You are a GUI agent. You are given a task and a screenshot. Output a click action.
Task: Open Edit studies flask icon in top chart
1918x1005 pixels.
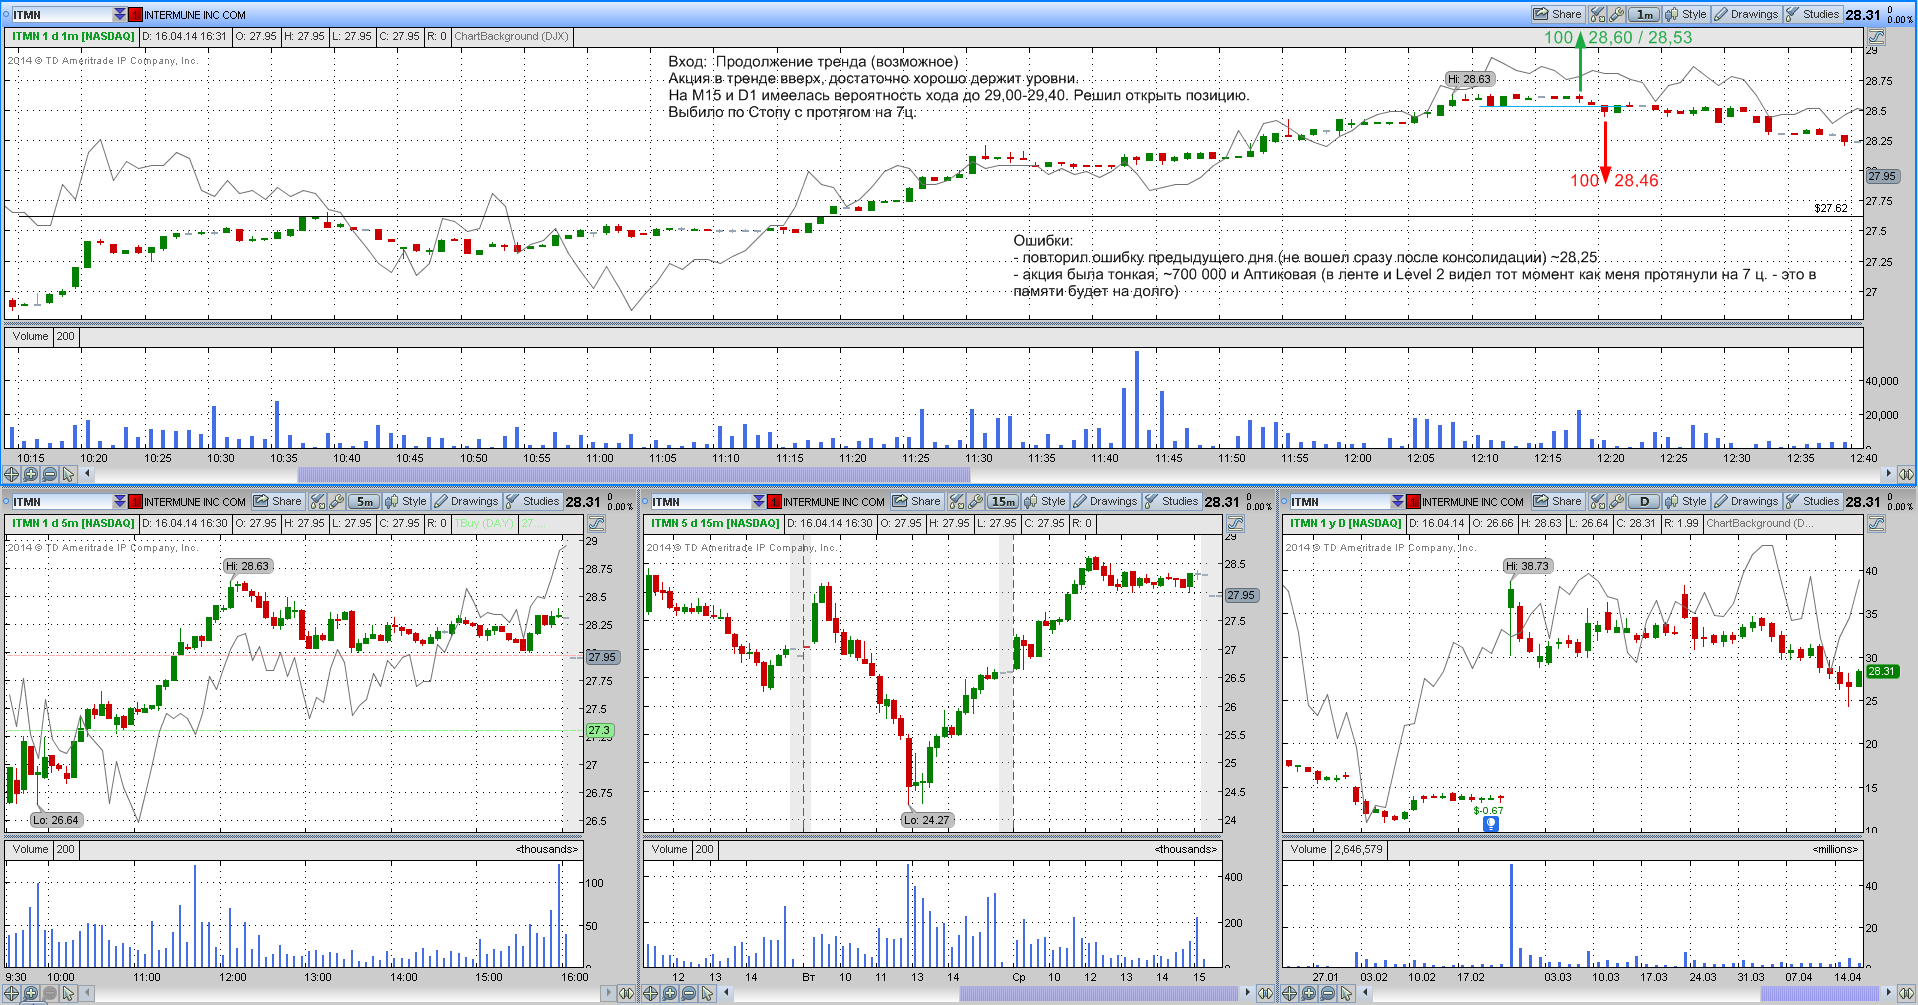[1597, 14]
